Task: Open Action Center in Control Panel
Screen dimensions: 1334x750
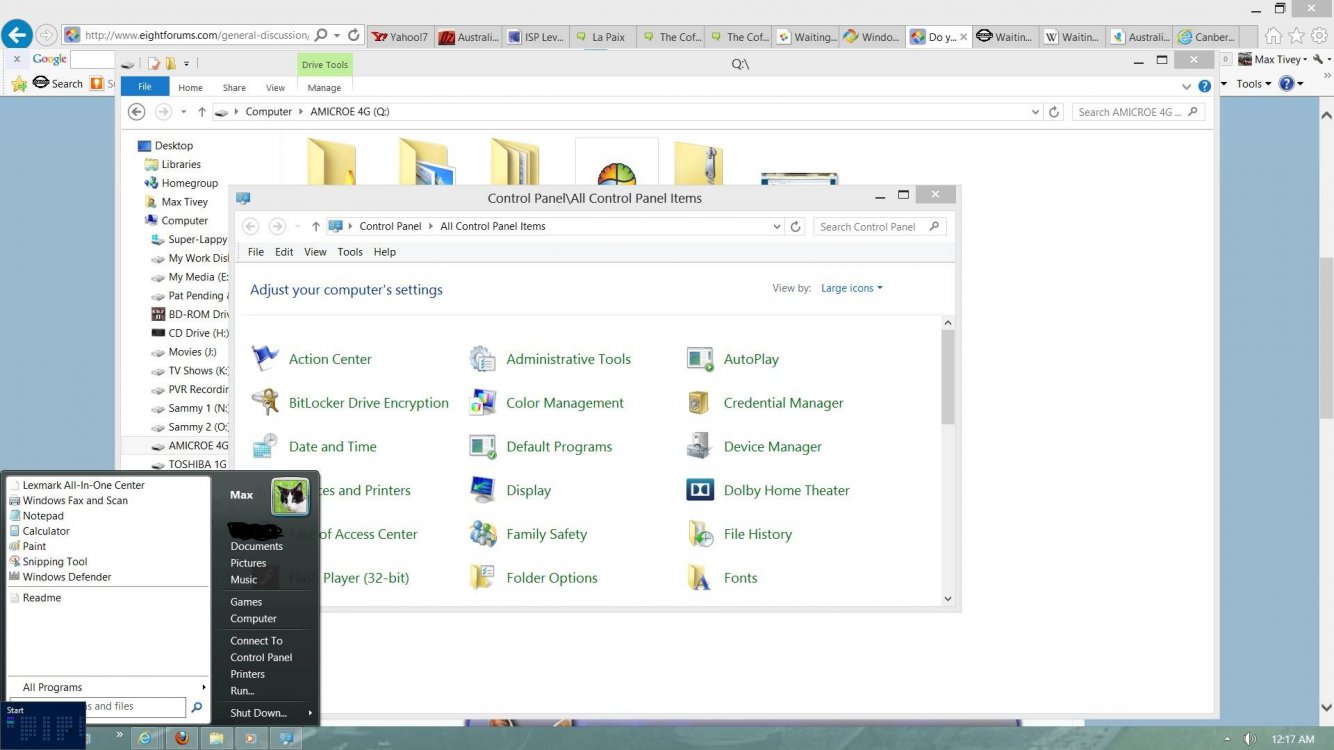Action: pos(265,359)
